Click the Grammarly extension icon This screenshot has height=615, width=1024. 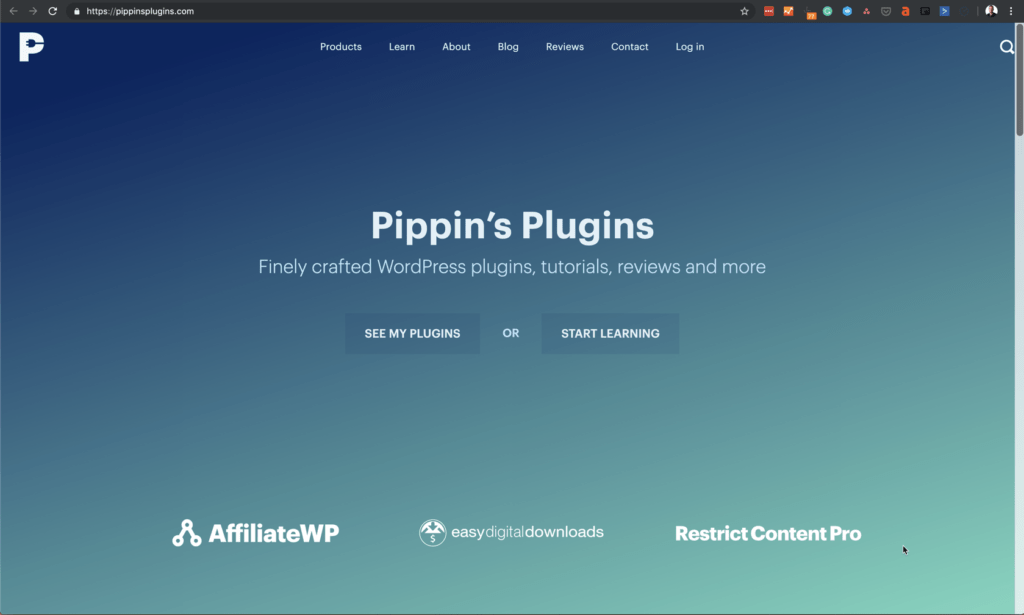pos(827,11)
